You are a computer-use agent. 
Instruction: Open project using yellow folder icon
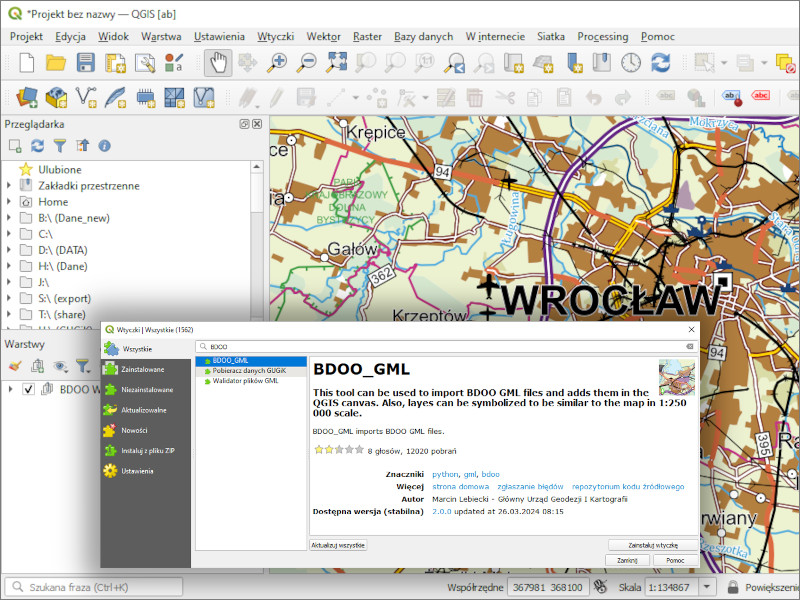click(x=56, y=63)
